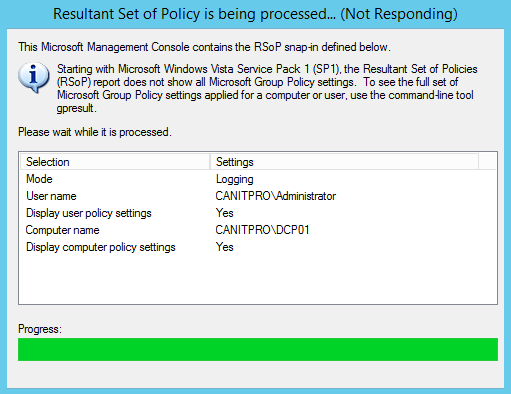Screen dimensions: 511x394
Task: Click the CANITPRO\DCP01 value
Action: point(262,230)
